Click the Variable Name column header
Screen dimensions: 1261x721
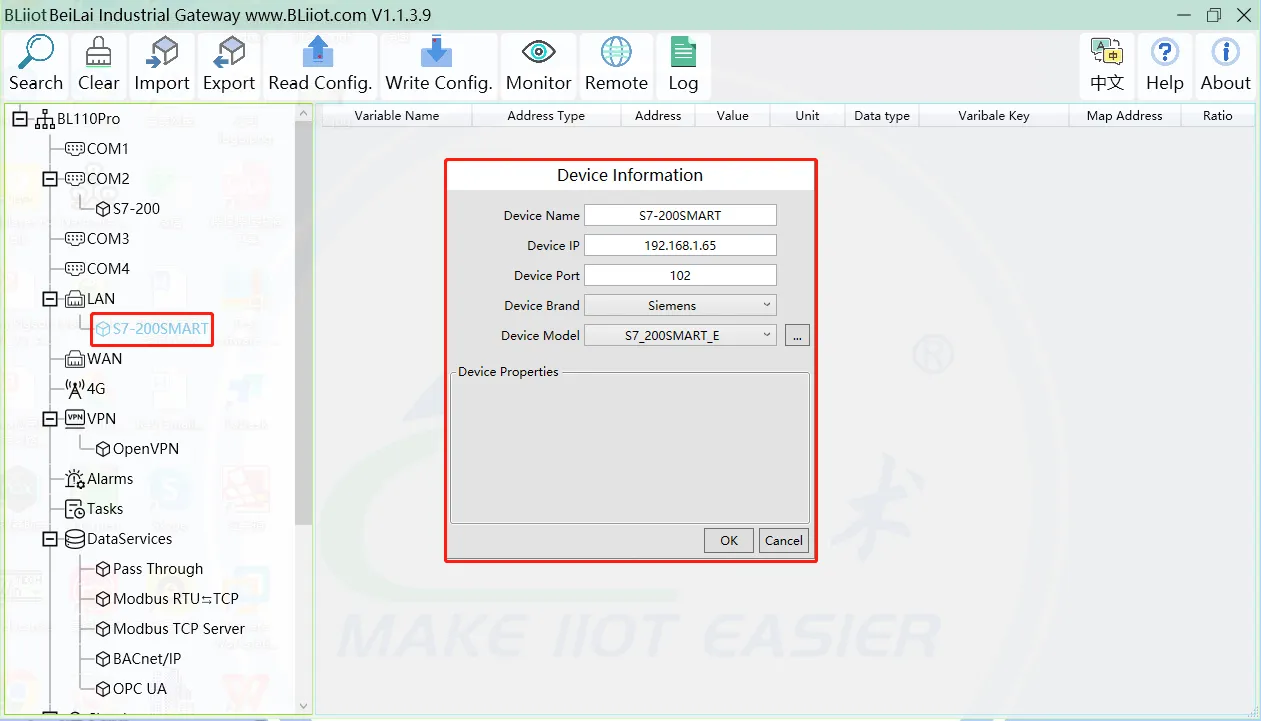[396, 116]
